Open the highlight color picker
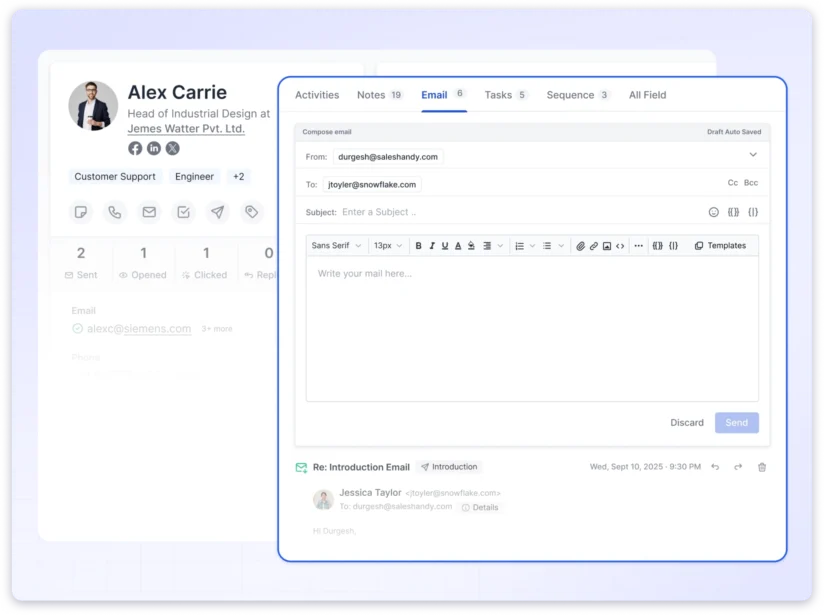The width and height of the screenshot is (824, 615). click(x=471, y=245)
